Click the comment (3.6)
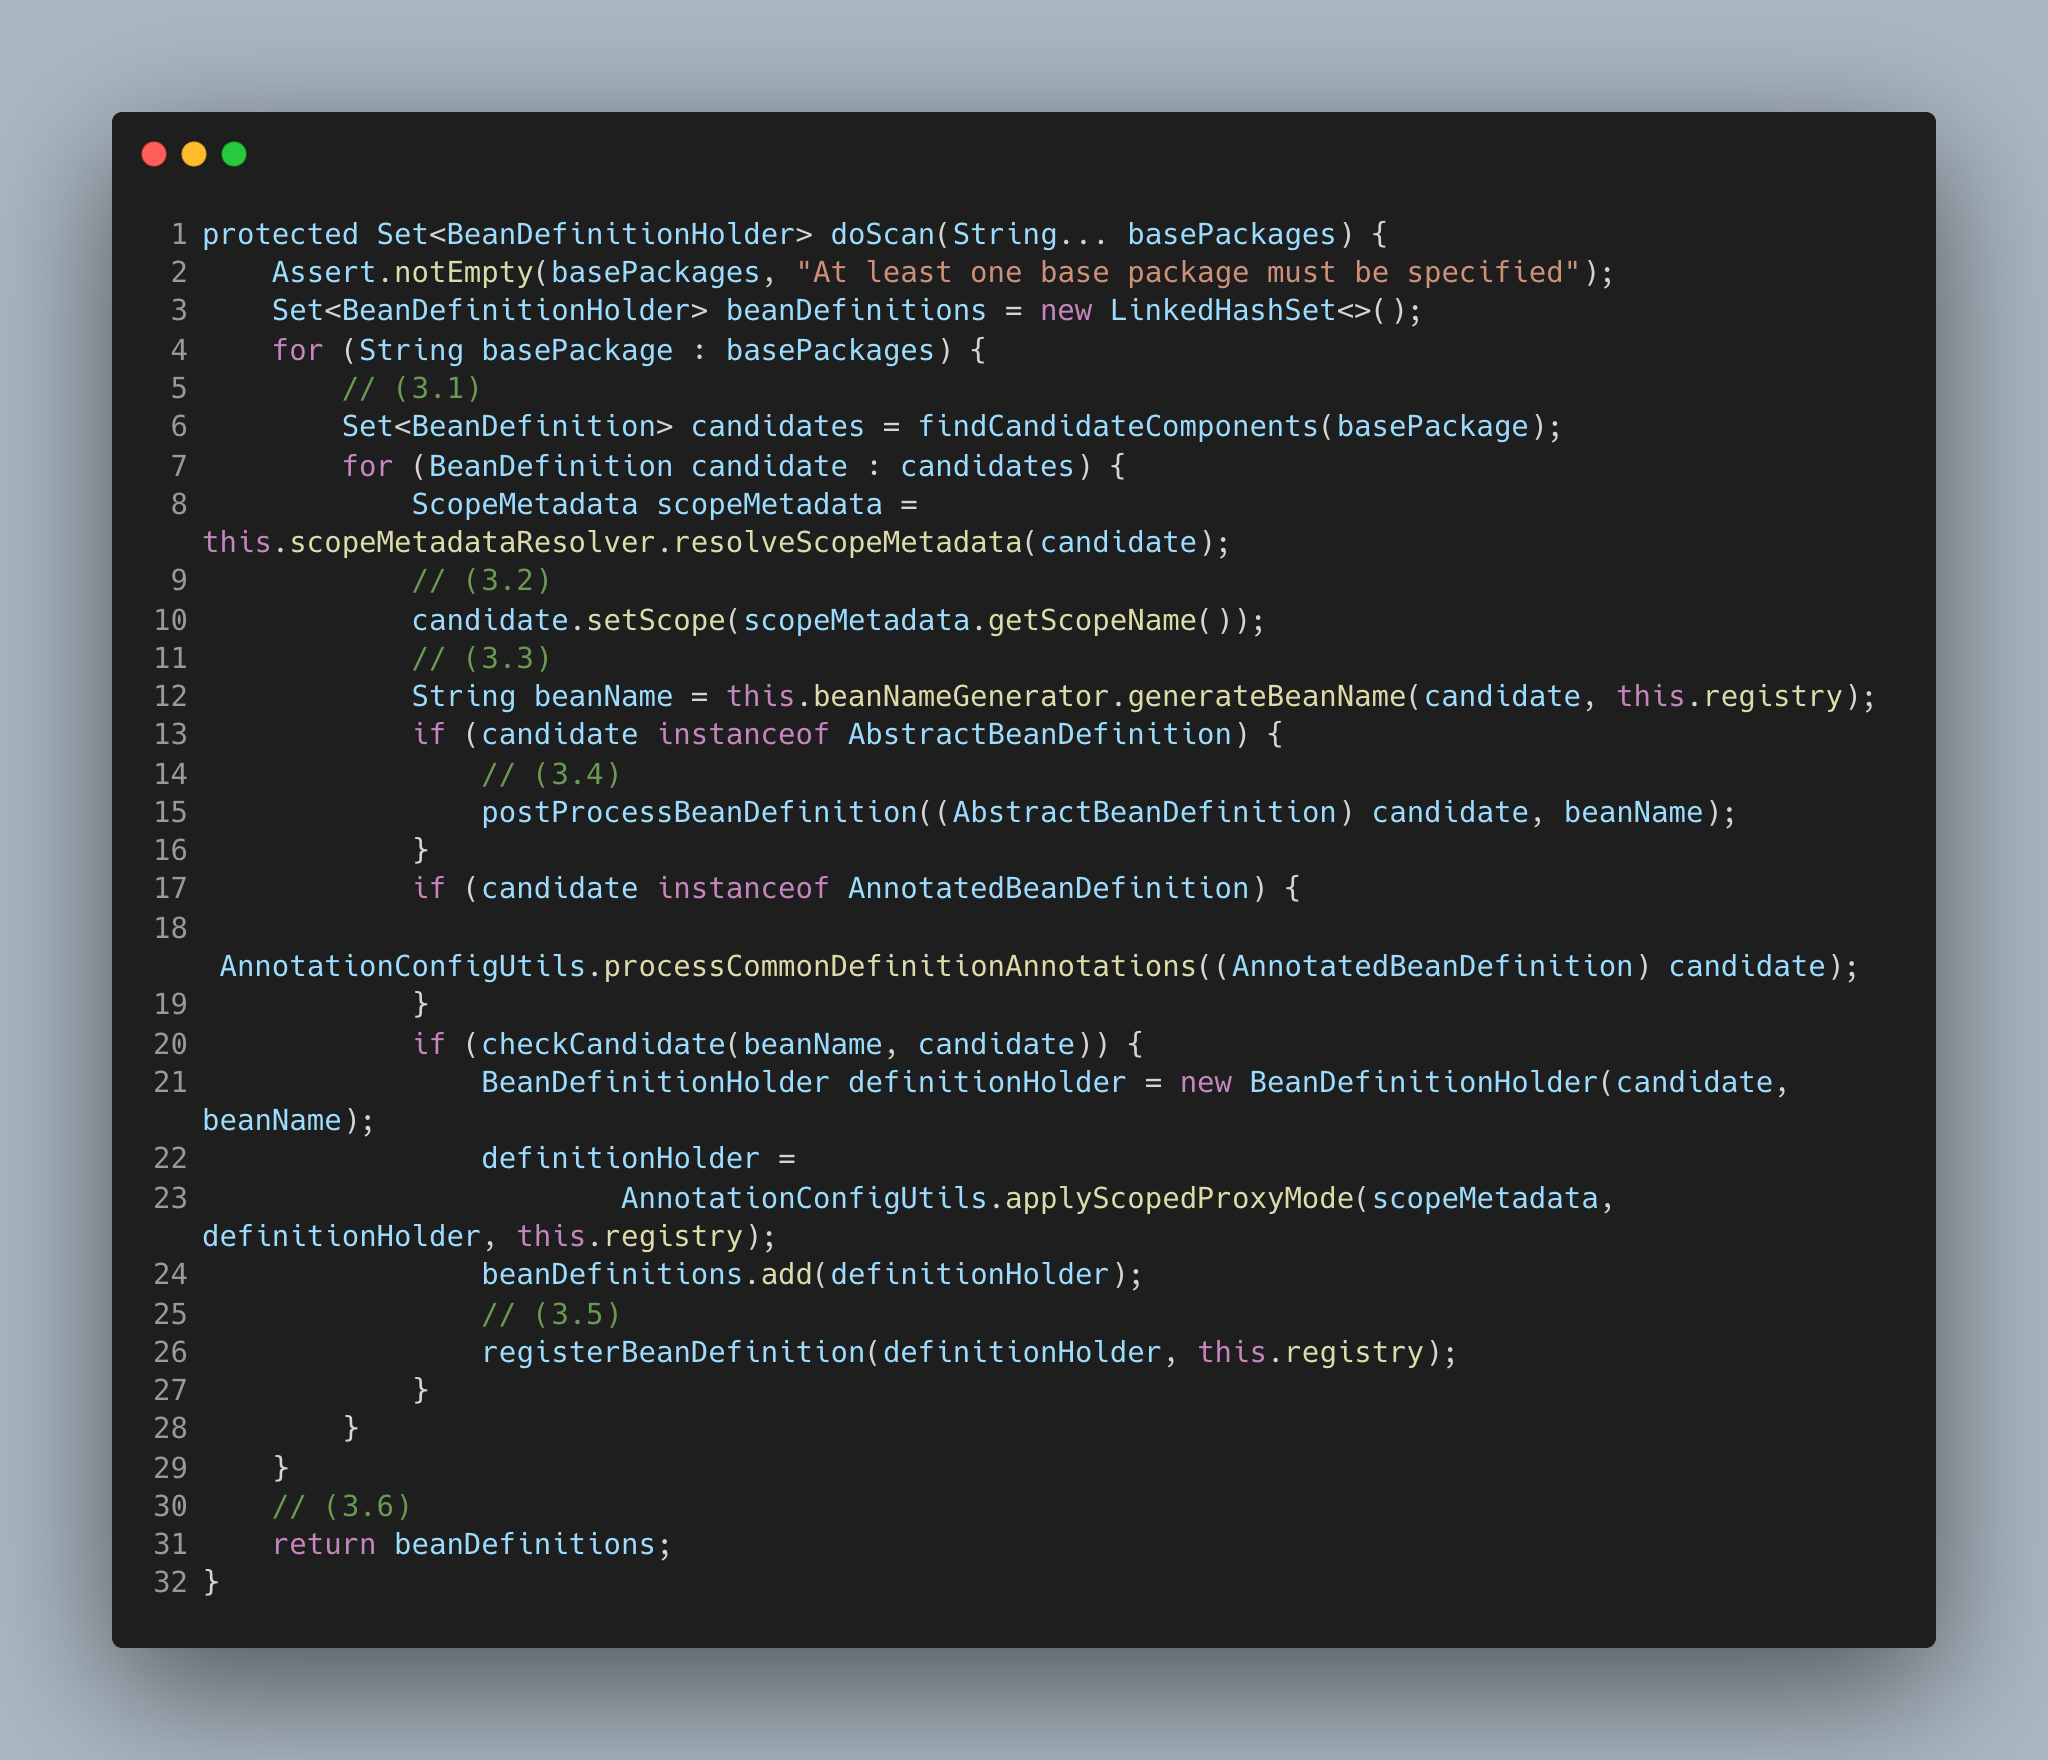This screenshot has width=2048, height=1760. [x=341, y=1507]
